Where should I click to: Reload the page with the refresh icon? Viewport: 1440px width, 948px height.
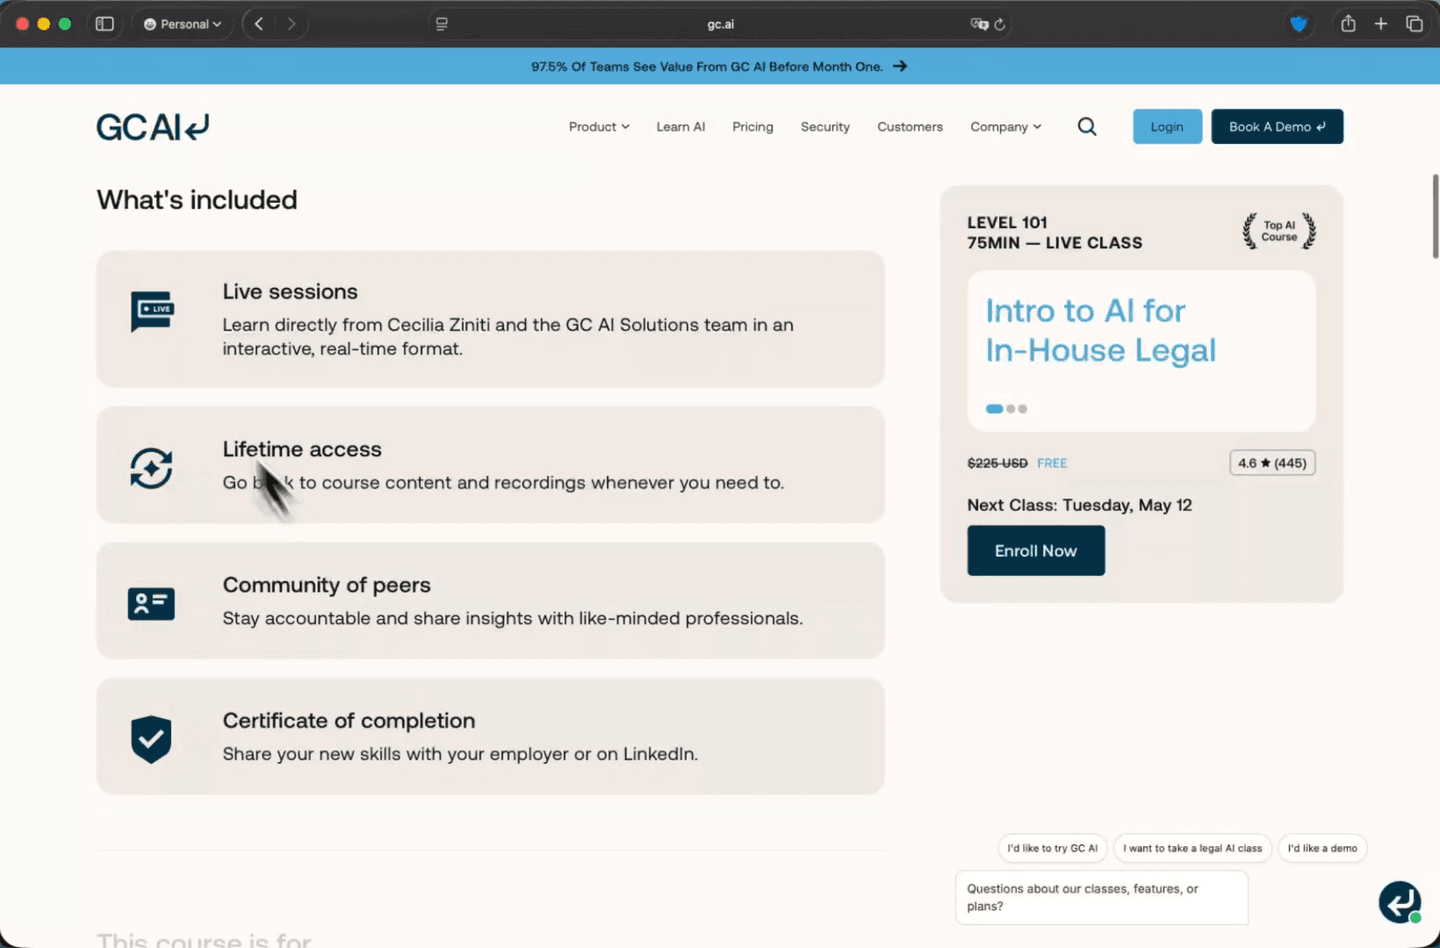click(x=999, y=24)
